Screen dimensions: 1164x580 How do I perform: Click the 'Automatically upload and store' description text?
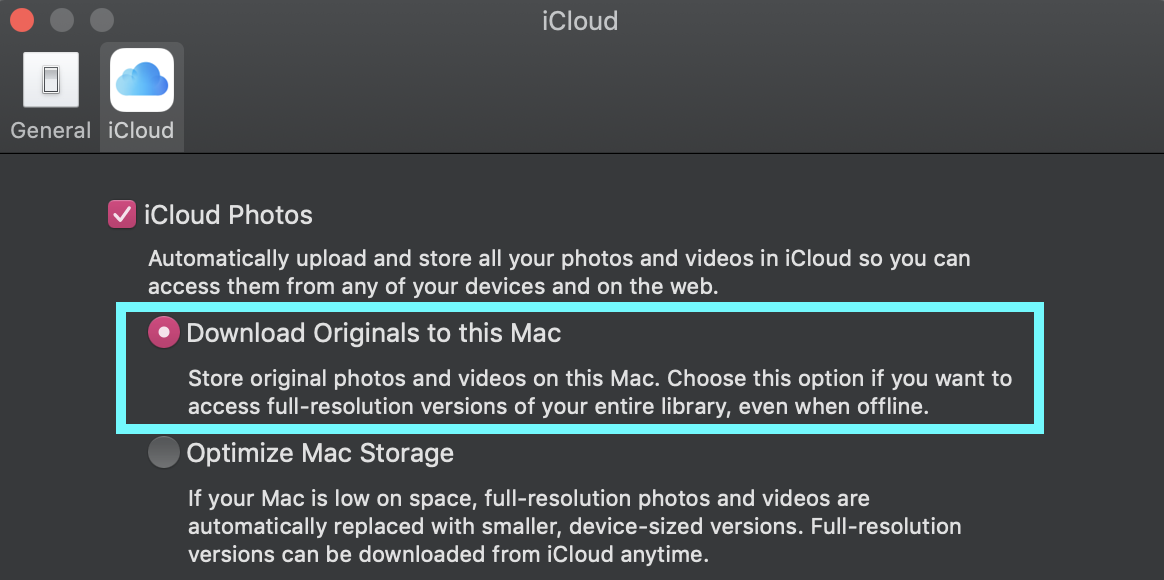pyautogui.click(x=560, y=273)
